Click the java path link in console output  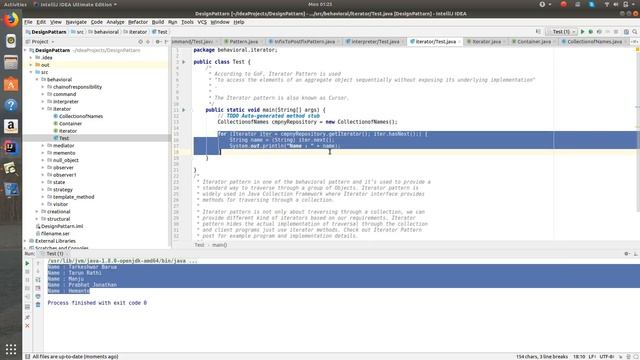[122, 261]
